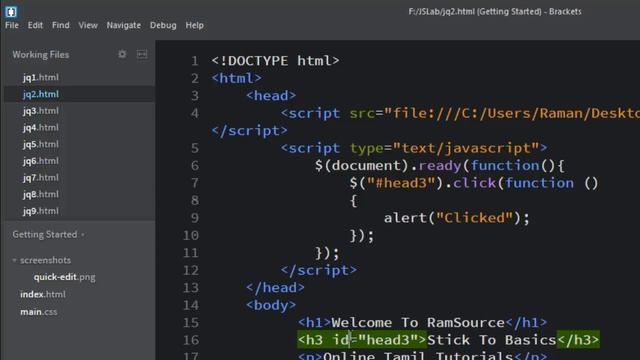
Task: Open the Edit menu
Action: 35,25
